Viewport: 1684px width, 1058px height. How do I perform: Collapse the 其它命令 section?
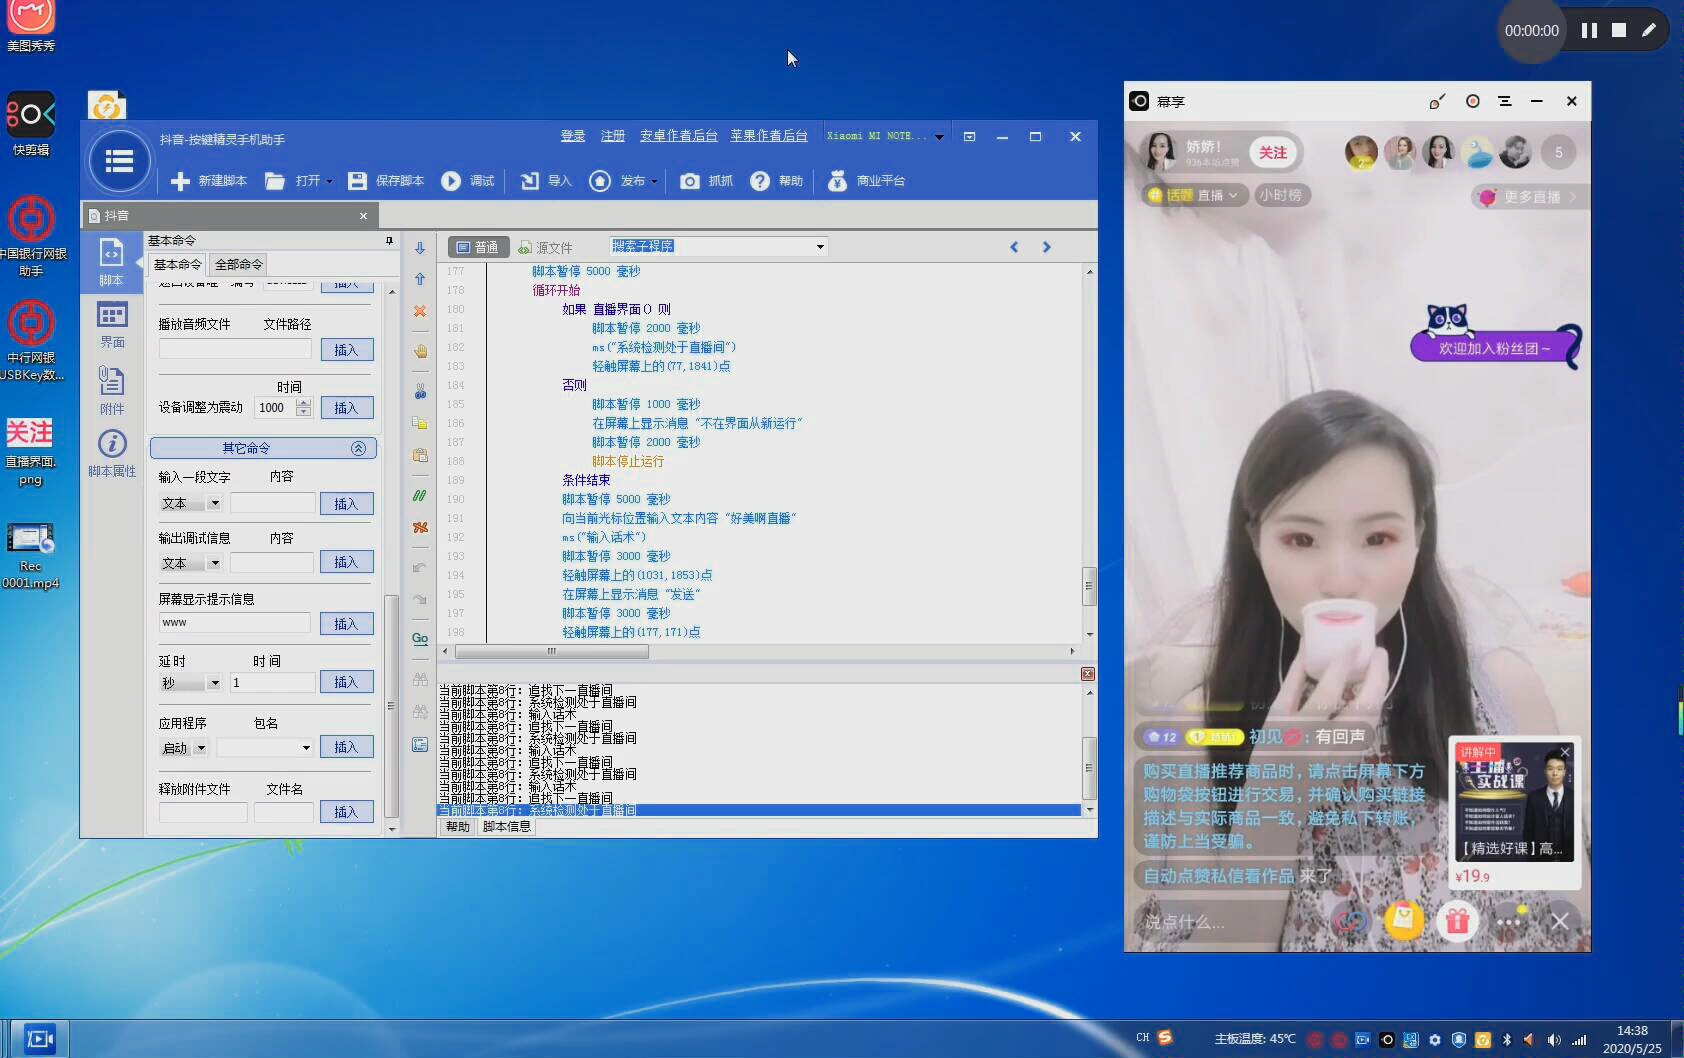[358, 448]
